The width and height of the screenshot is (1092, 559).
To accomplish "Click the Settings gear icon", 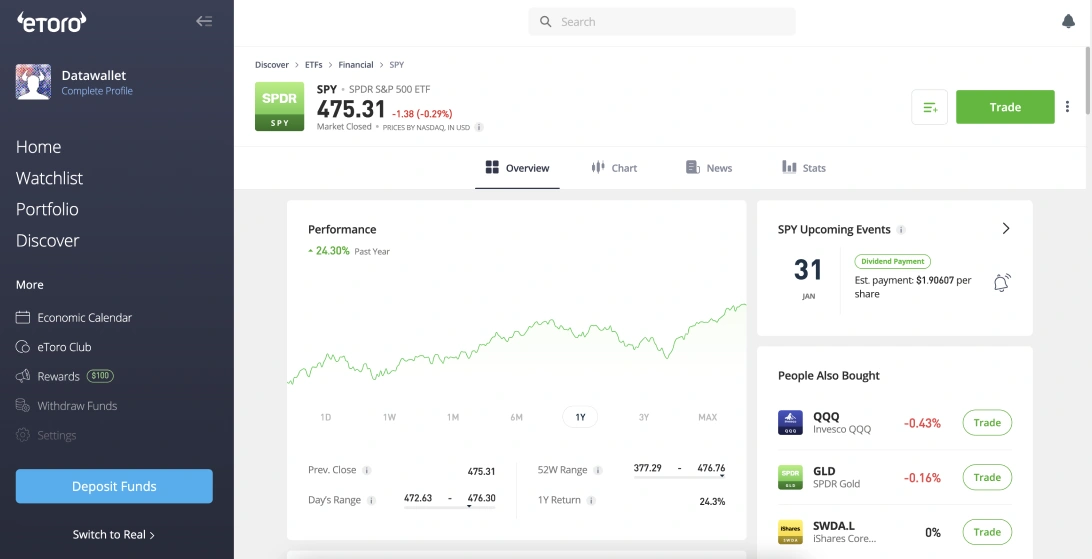I will [23, 435].
